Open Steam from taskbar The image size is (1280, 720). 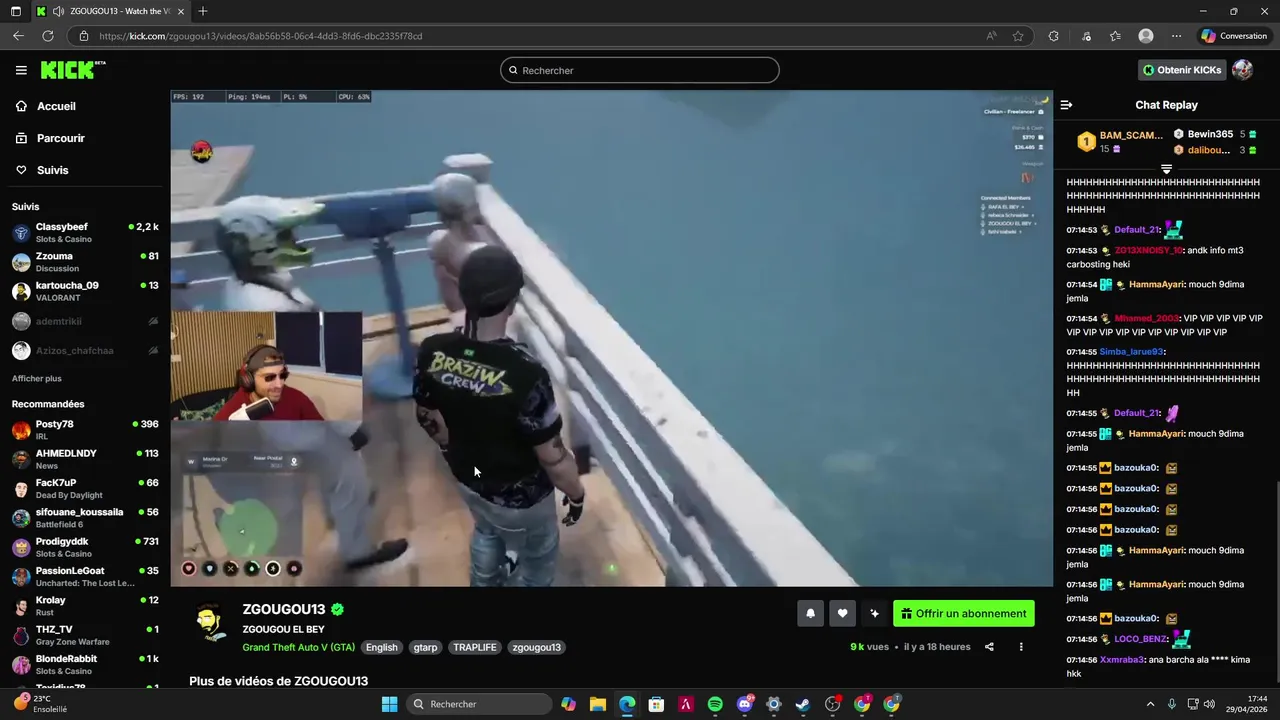point(803,704)
